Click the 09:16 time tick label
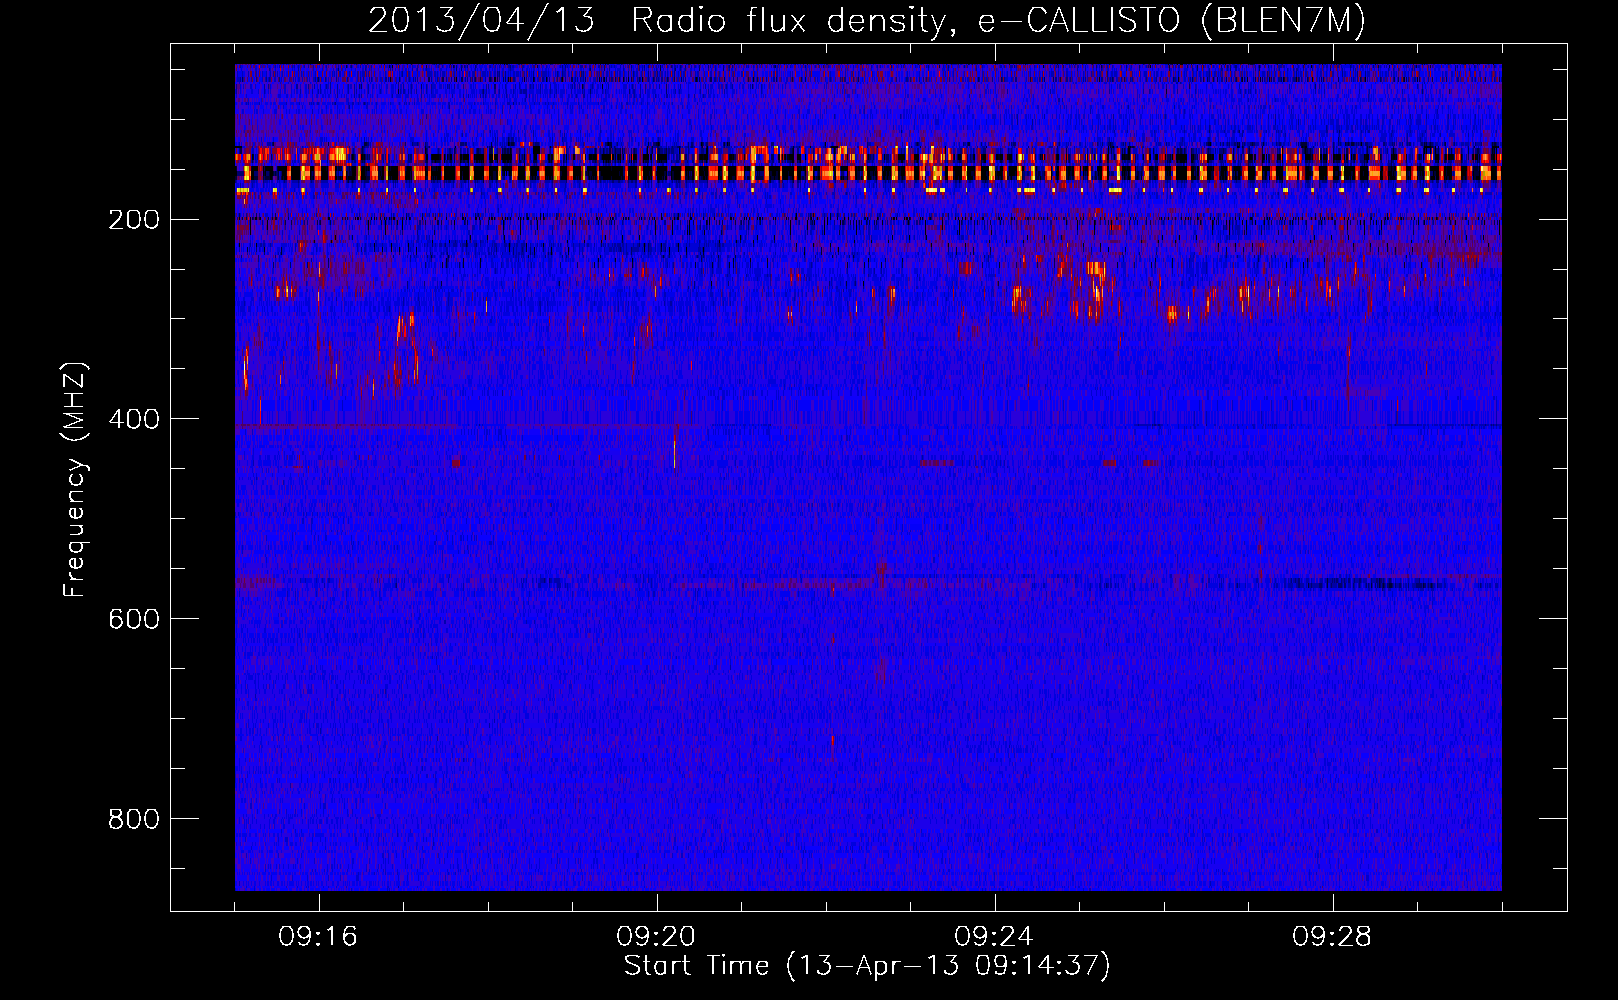 coord(318,937)
